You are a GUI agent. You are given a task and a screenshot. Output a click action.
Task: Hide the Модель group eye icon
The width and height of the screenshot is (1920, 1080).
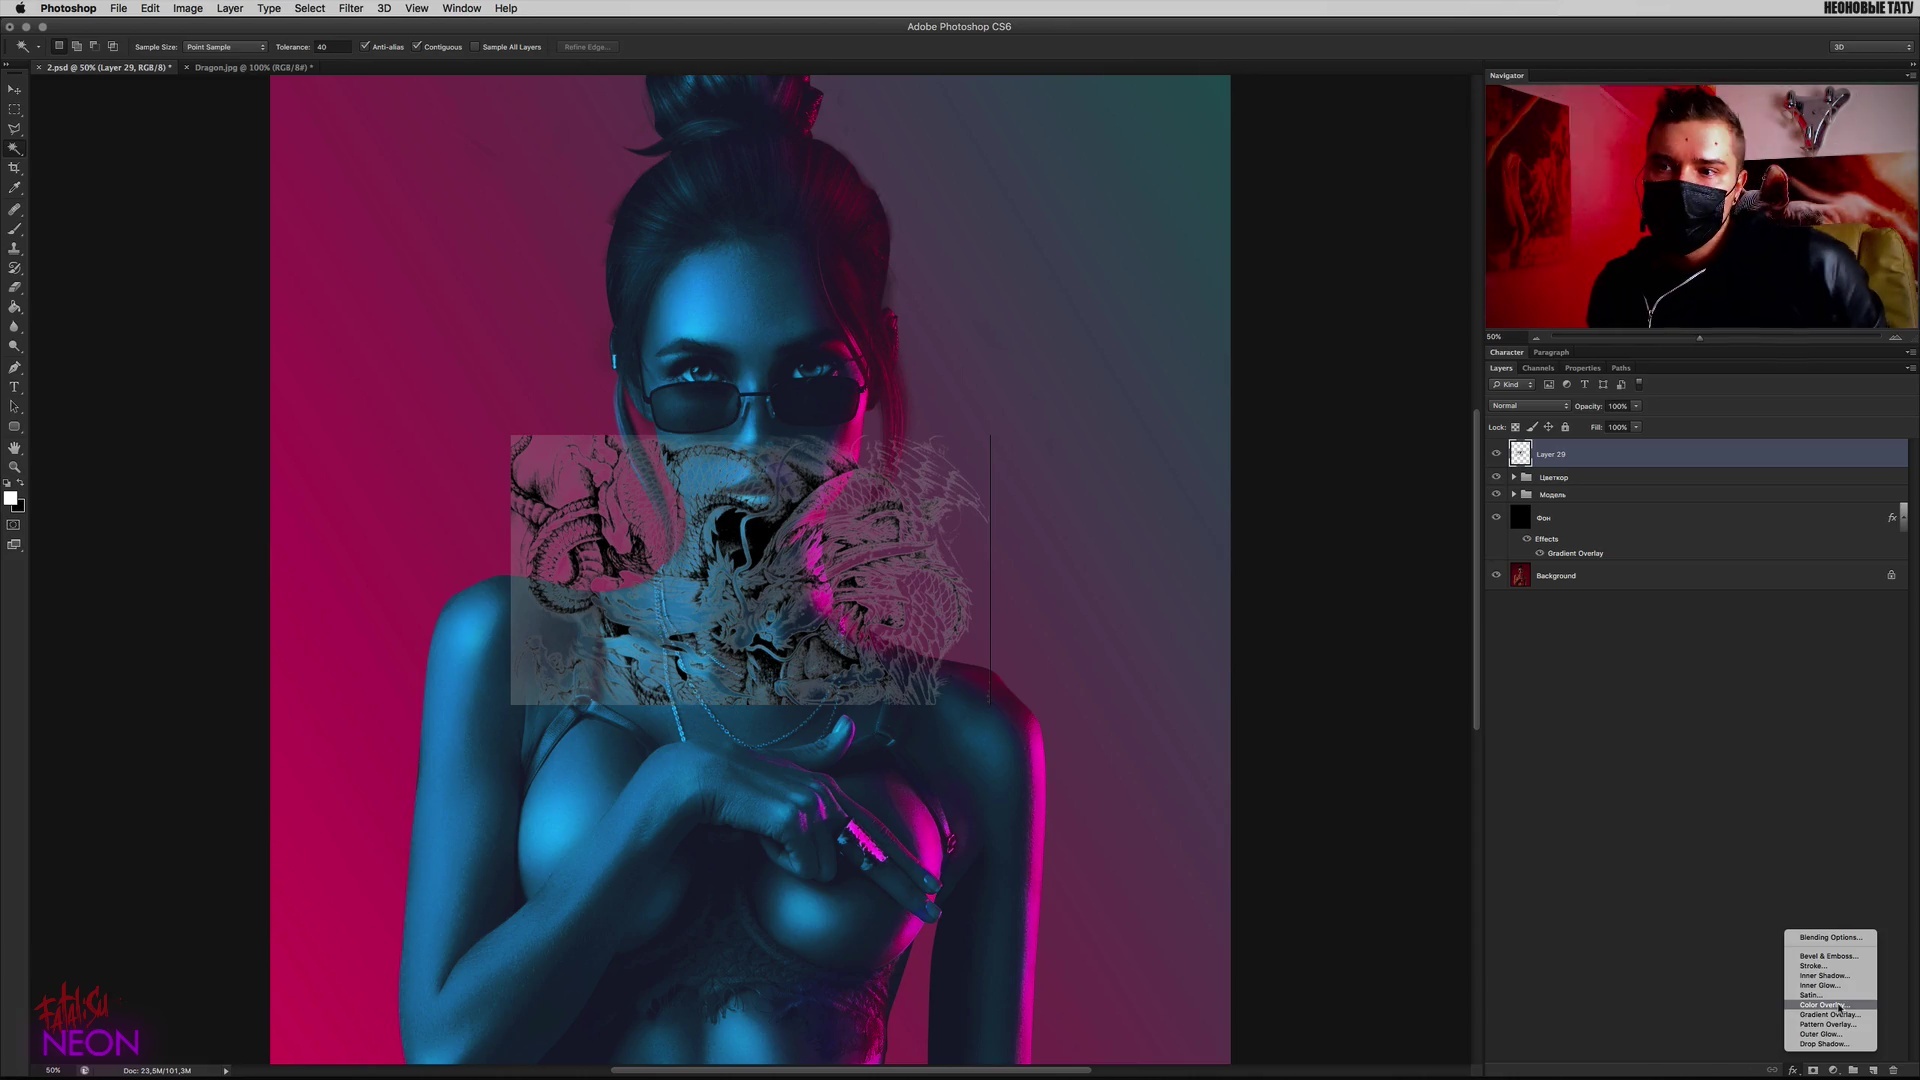coord(1496,494)
